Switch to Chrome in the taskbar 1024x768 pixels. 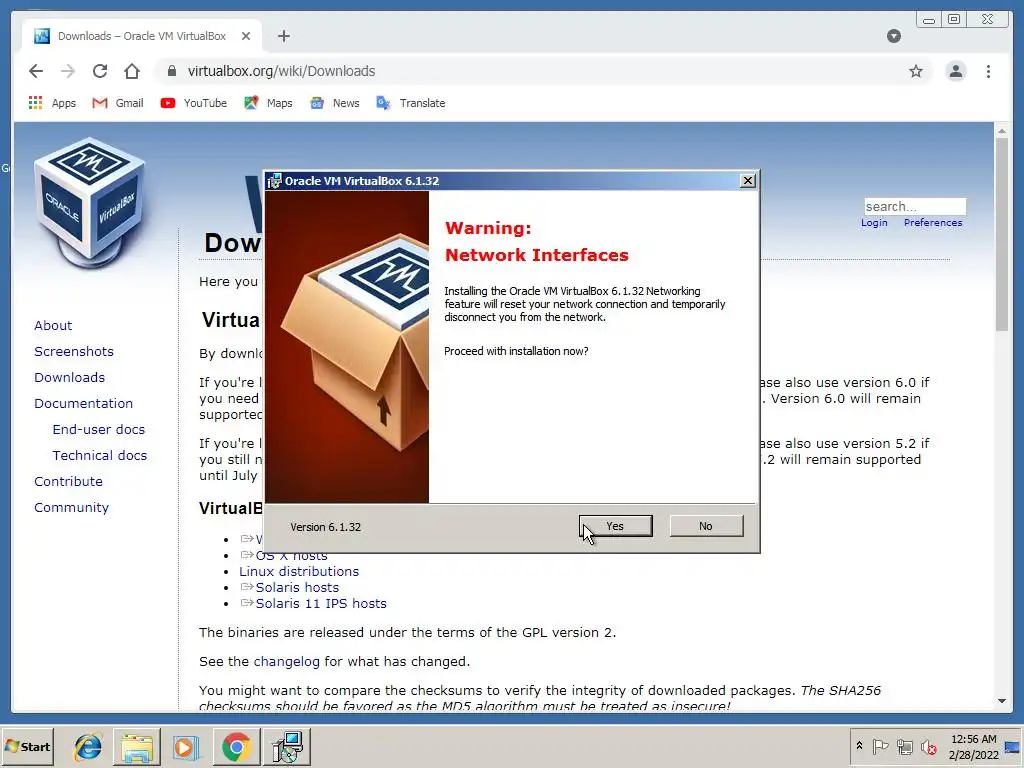[236, 746]
